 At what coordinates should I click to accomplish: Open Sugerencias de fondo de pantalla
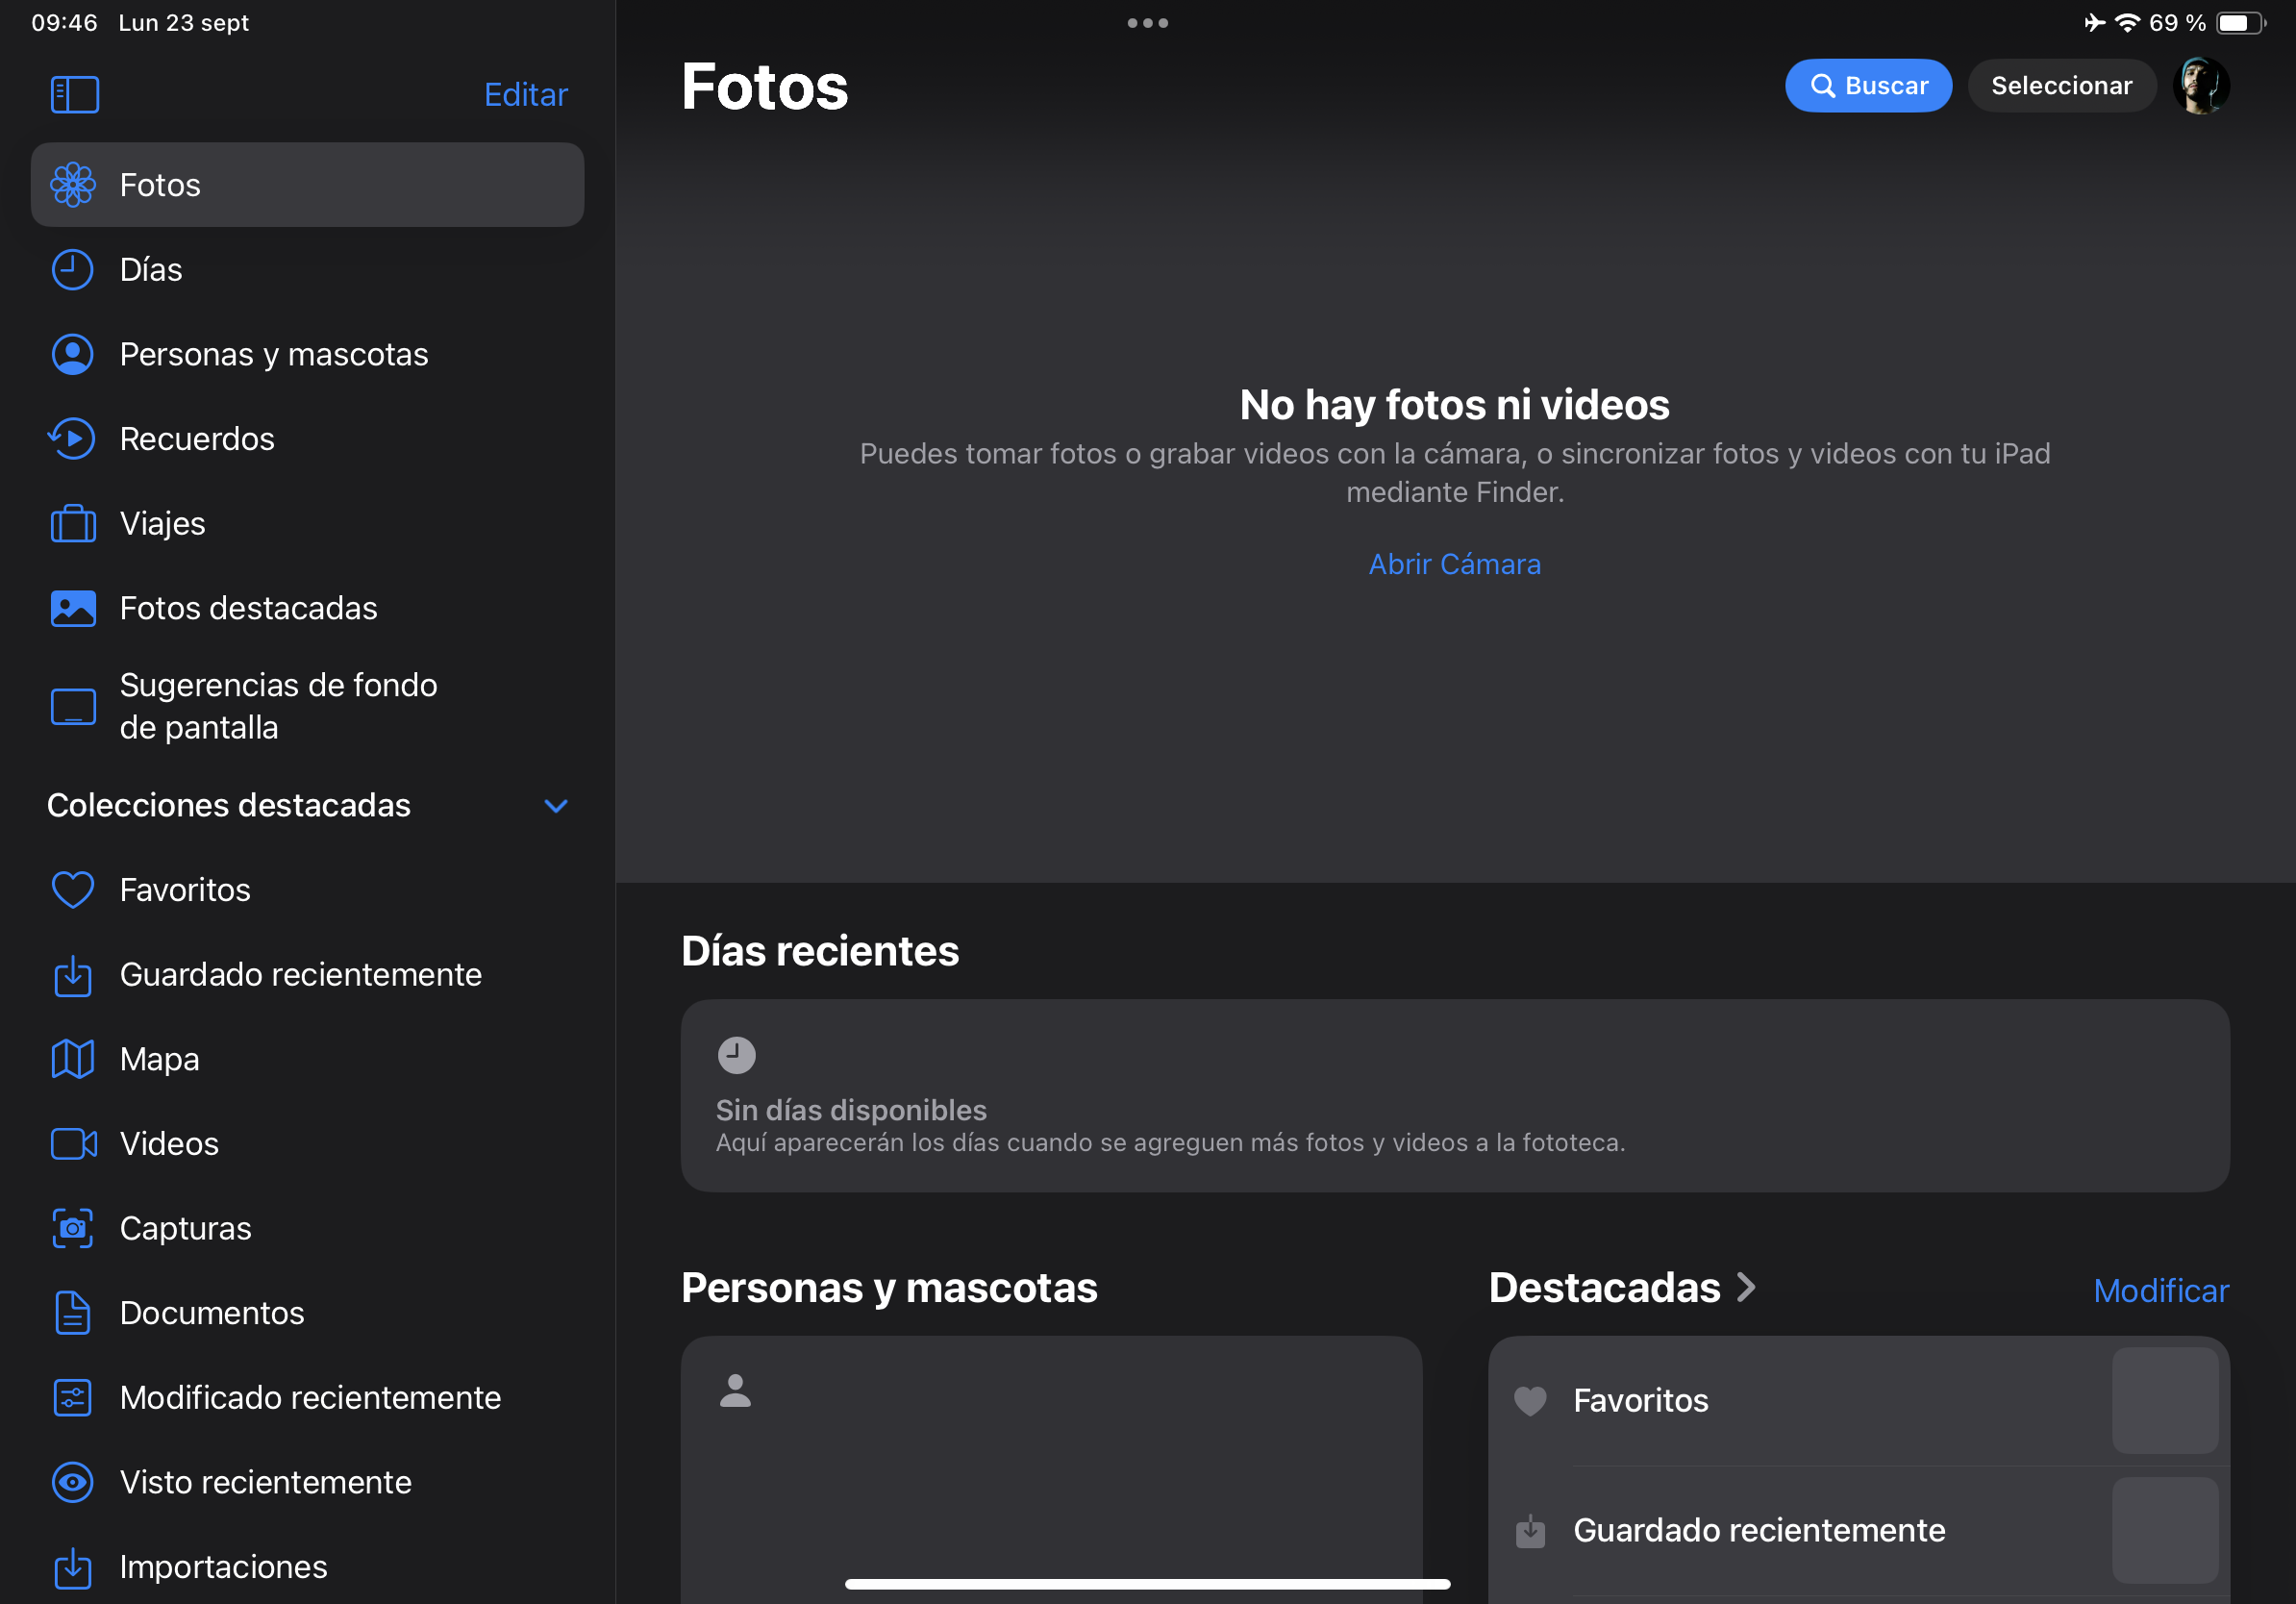(x=278, y=706)
